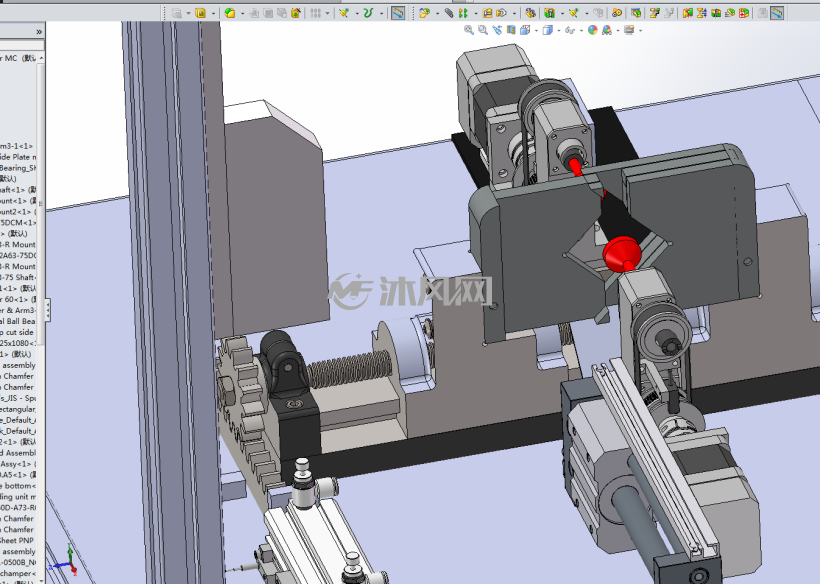Select the "d Assembl" tree entry
Viewport: 820px width, 584px height.
(x=18, y=453)
